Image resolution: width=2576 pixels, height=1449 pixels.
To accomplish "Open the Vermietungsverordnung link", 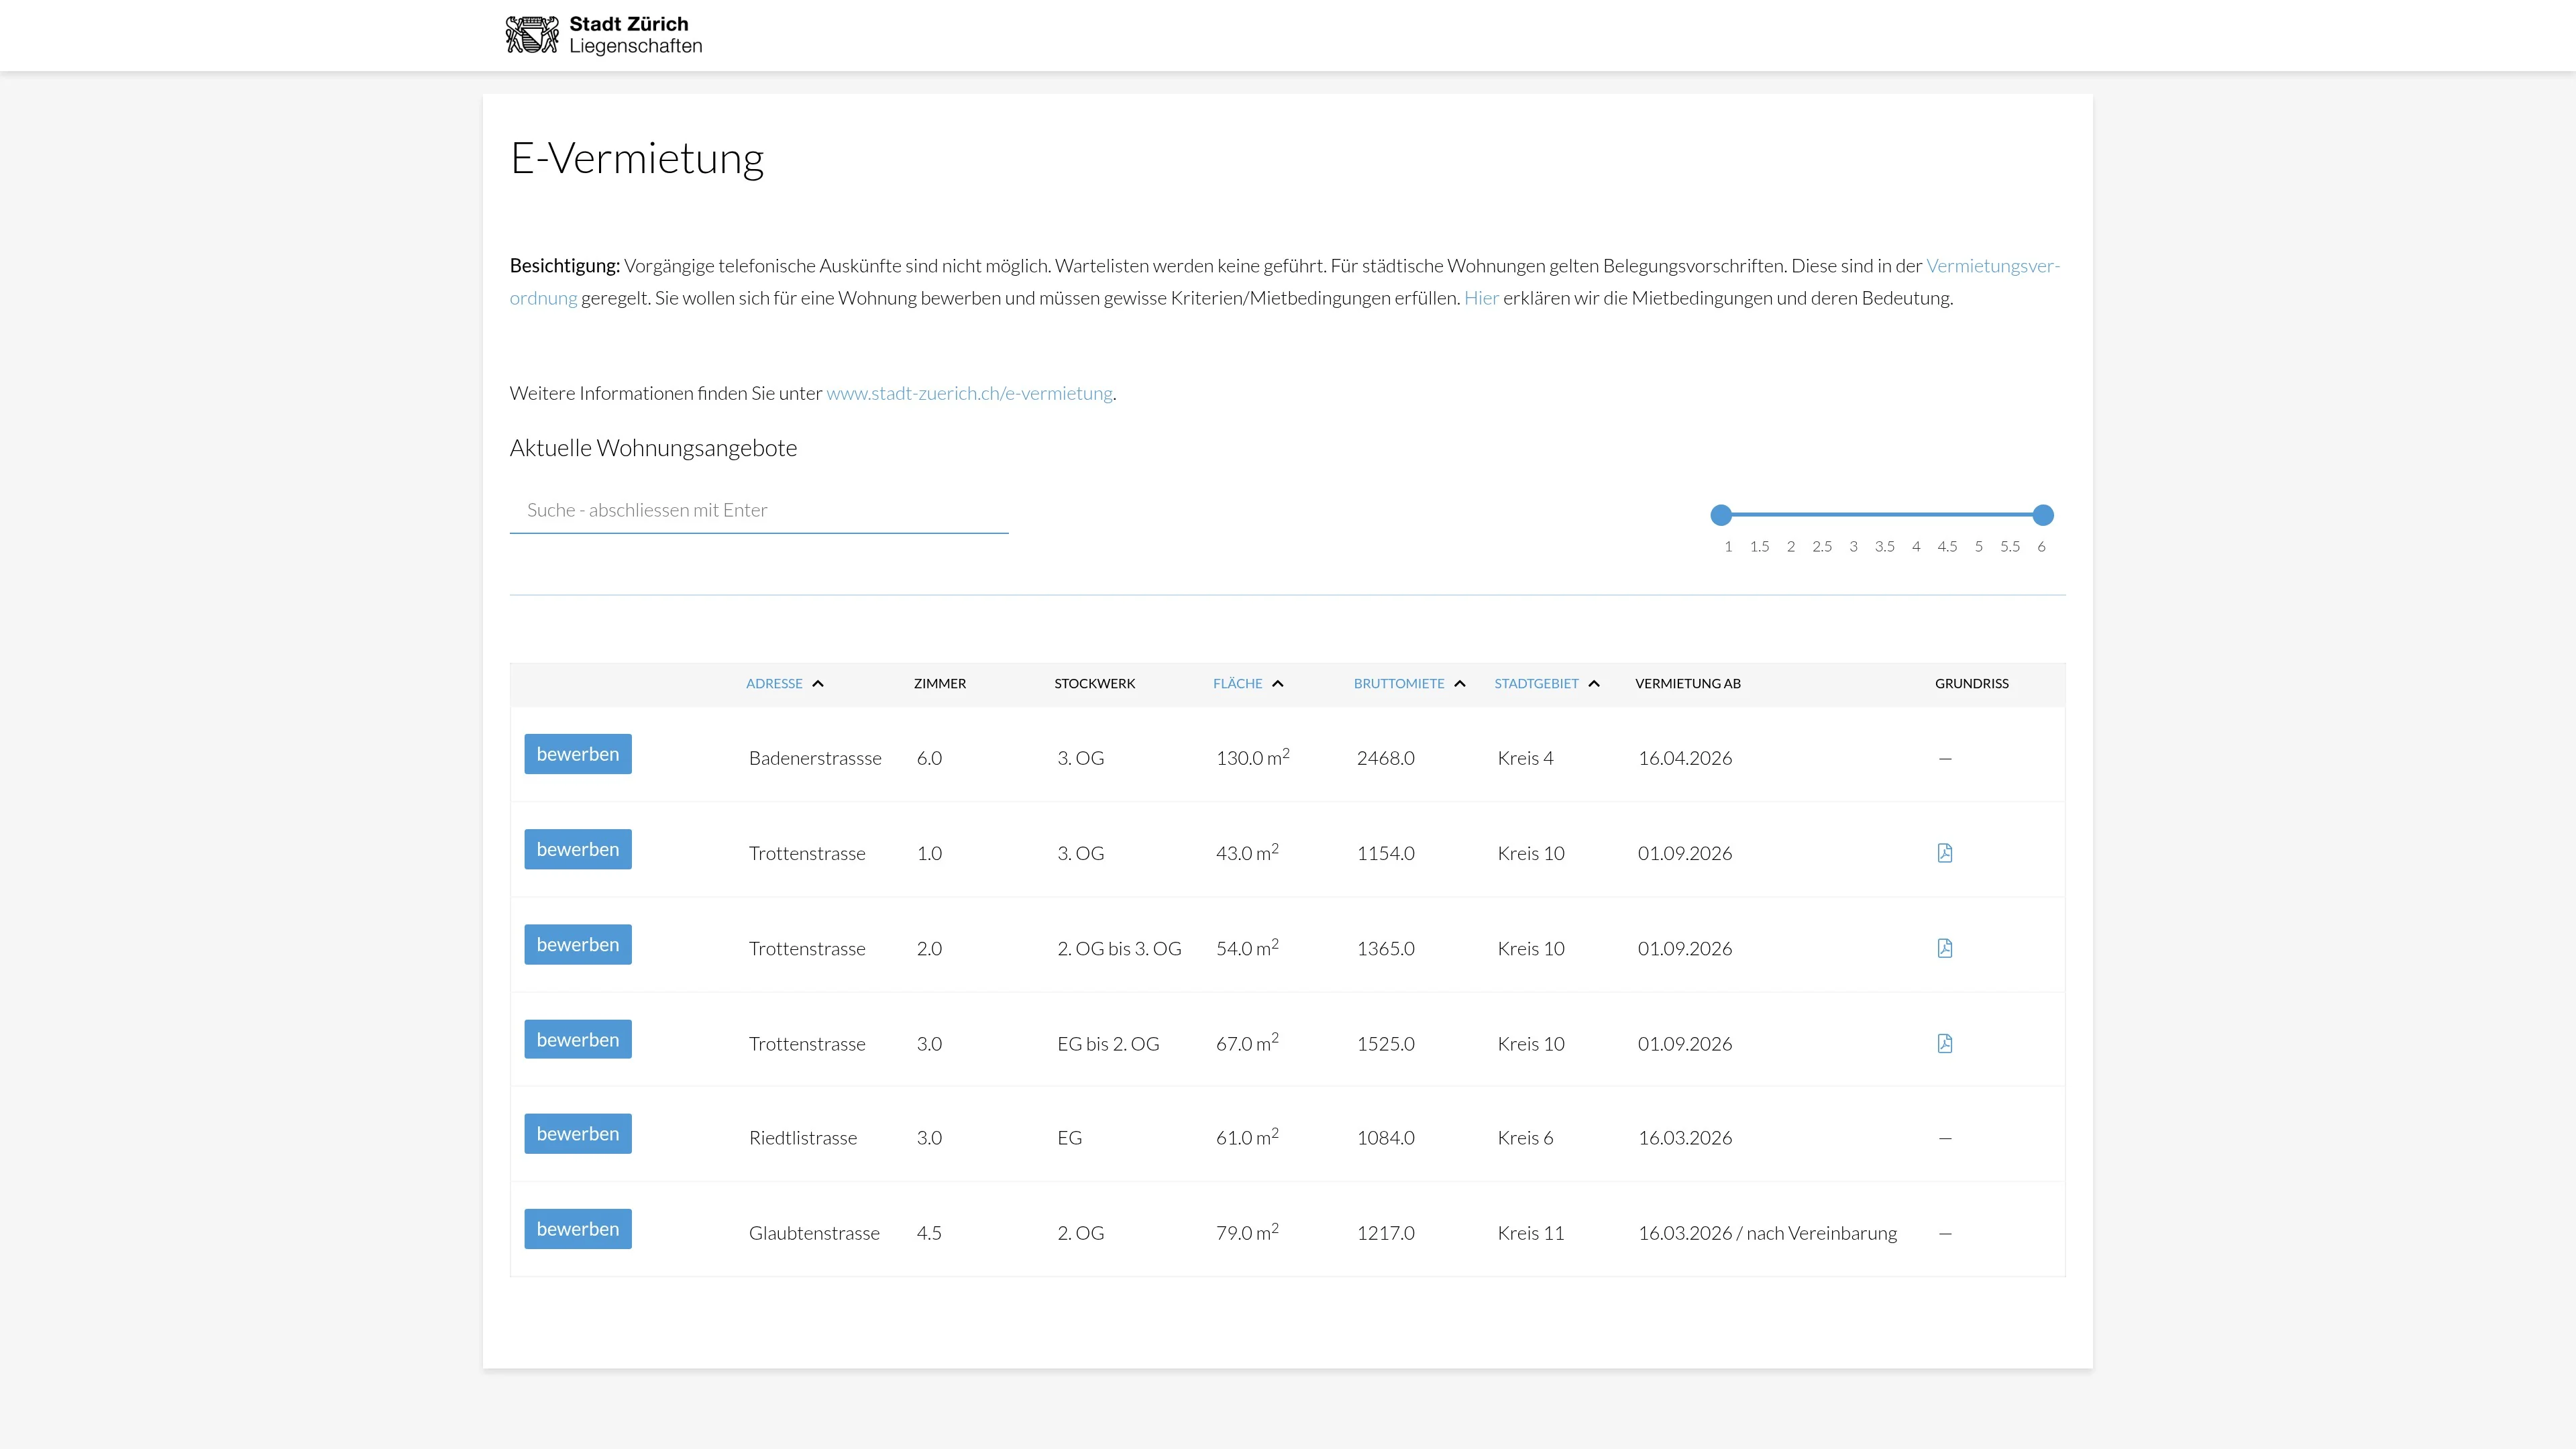I will [1992, 266].
